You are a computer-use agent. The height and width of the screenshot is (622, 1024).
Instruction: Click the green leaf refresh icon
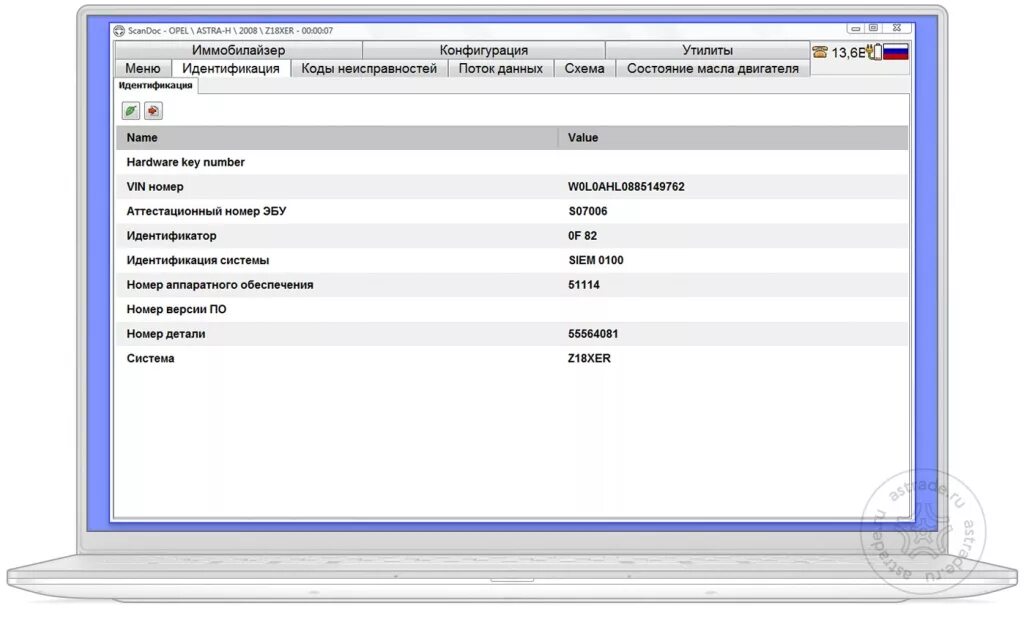pyautogui.click(x=131, y=110)
